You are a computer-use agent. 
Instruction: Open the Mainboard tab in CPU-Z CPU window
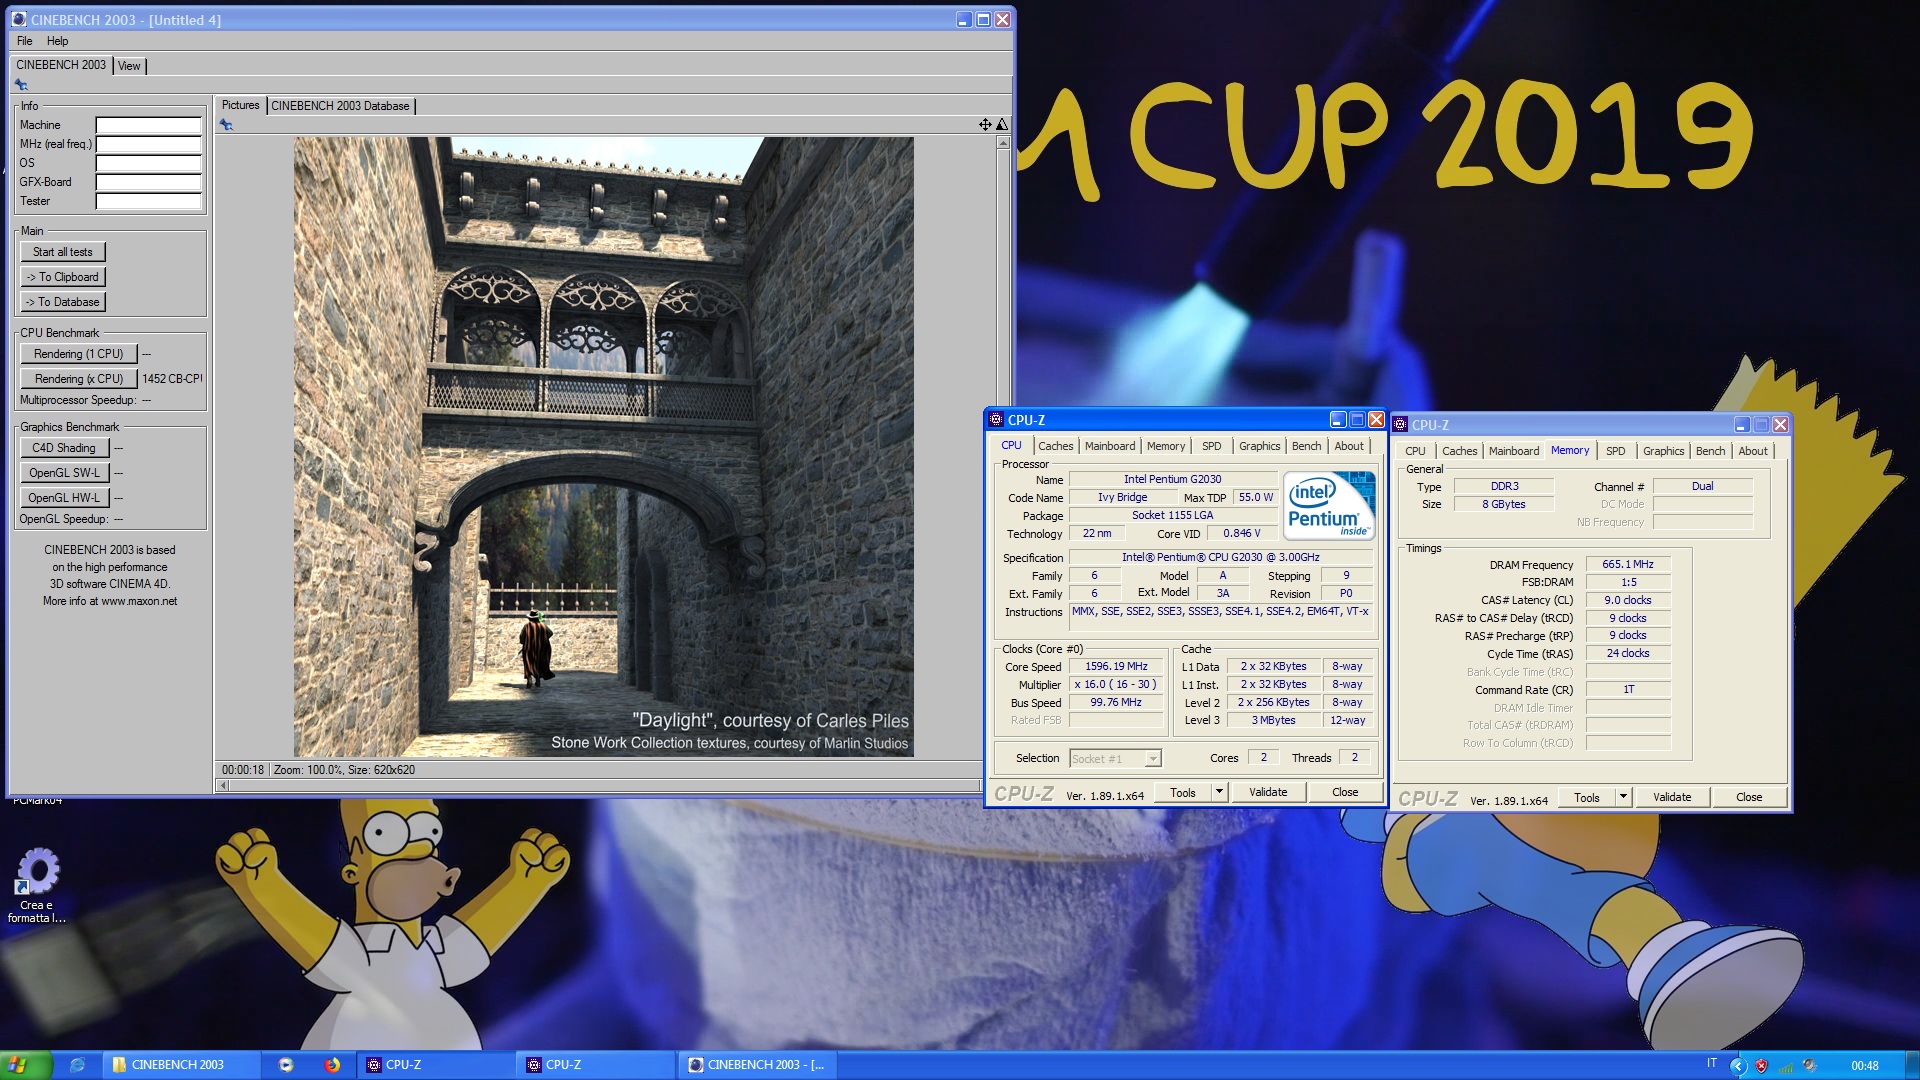pos(1110,447)
